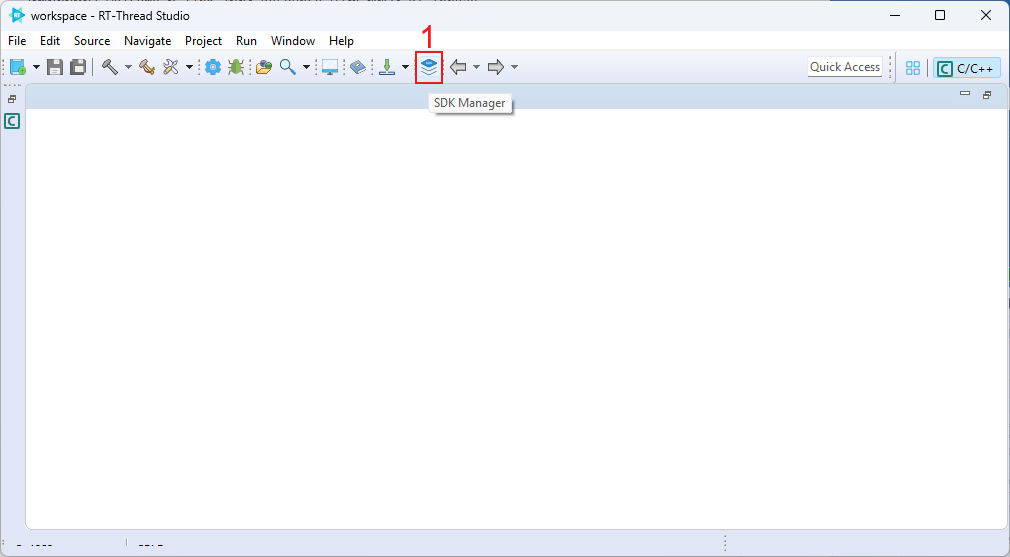Click the bug Debug icon
Screen dimensions: 1010x557
click(236, 67)
